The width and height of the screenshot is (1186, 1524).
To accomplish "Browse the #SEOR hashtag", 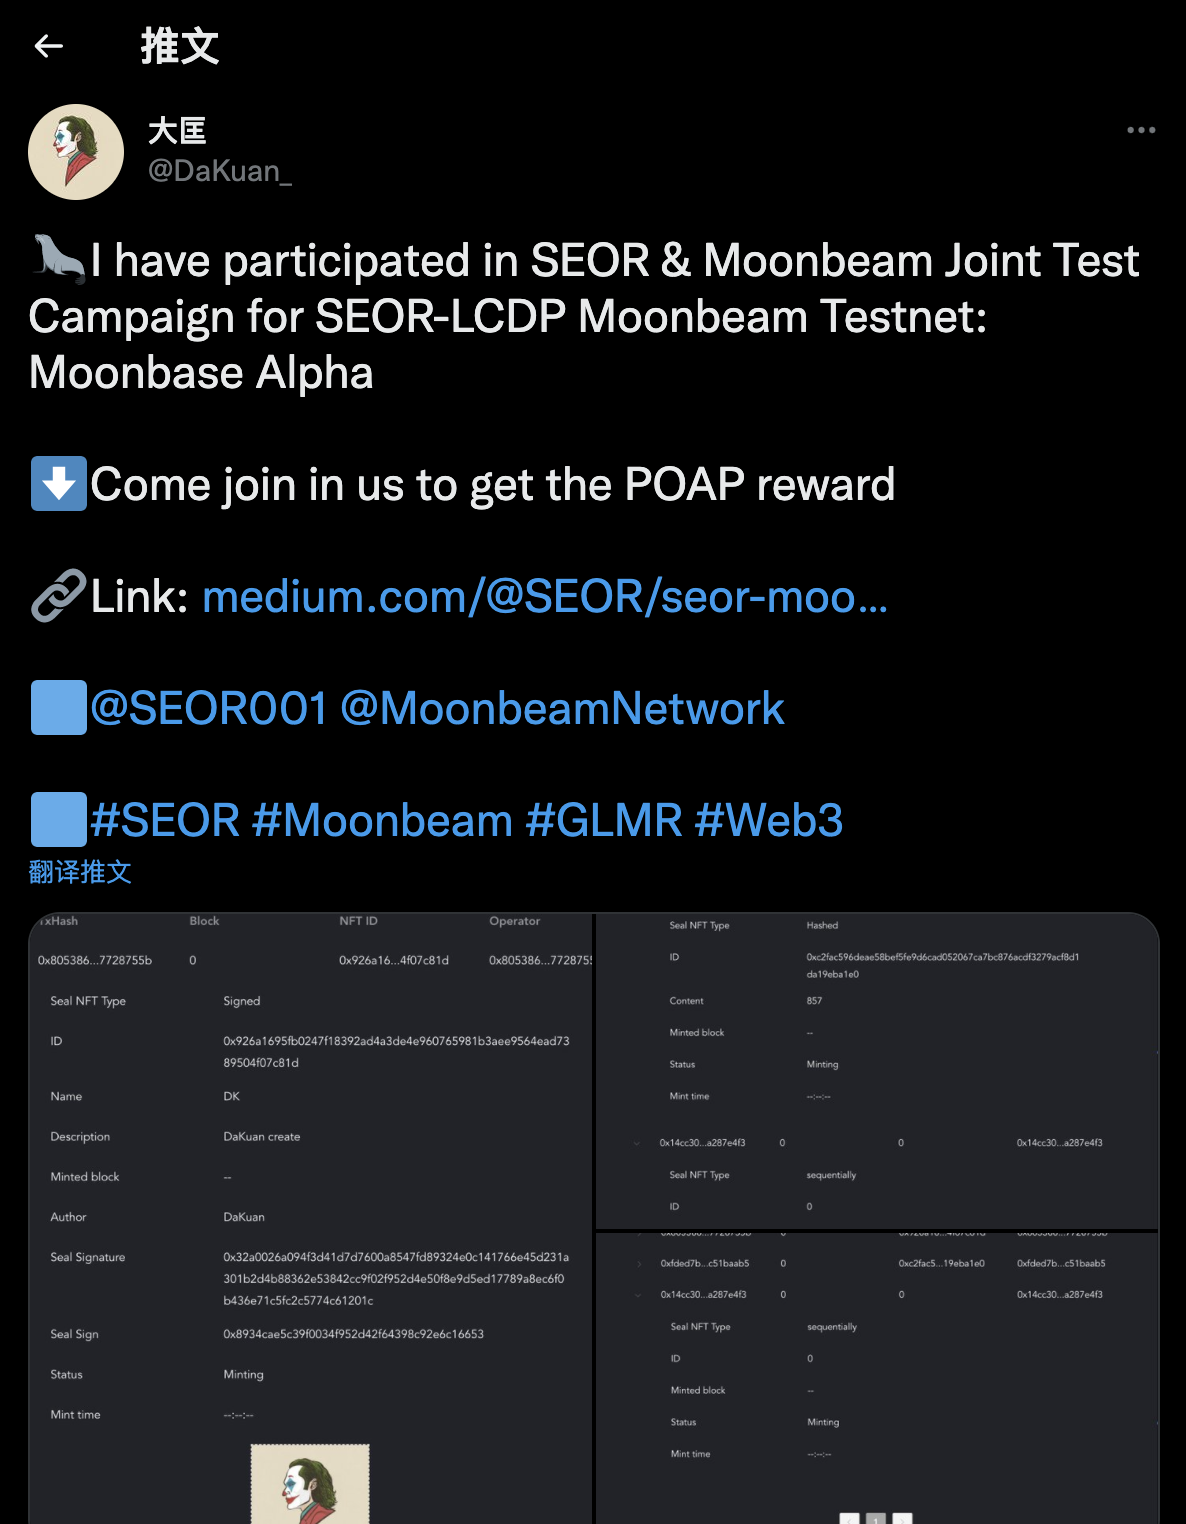I will 165,821.
